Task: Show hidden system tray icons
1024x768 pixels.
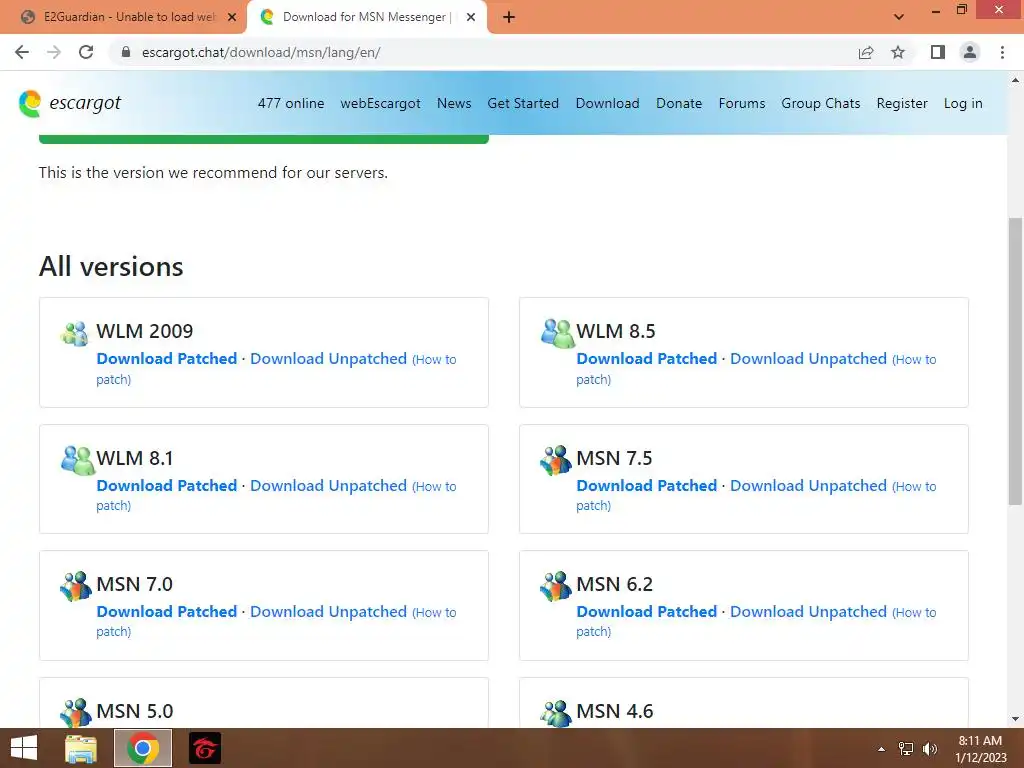Action: tap(882, 748)
